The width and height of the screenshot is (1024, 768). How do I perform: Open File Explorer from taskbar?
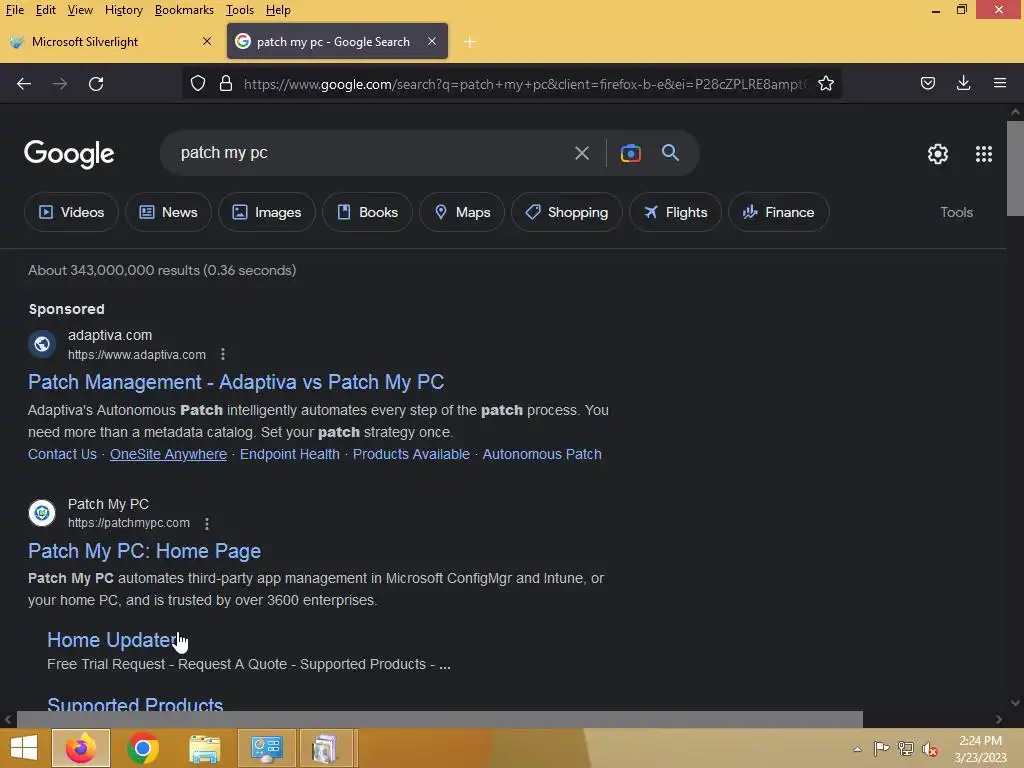205,748
